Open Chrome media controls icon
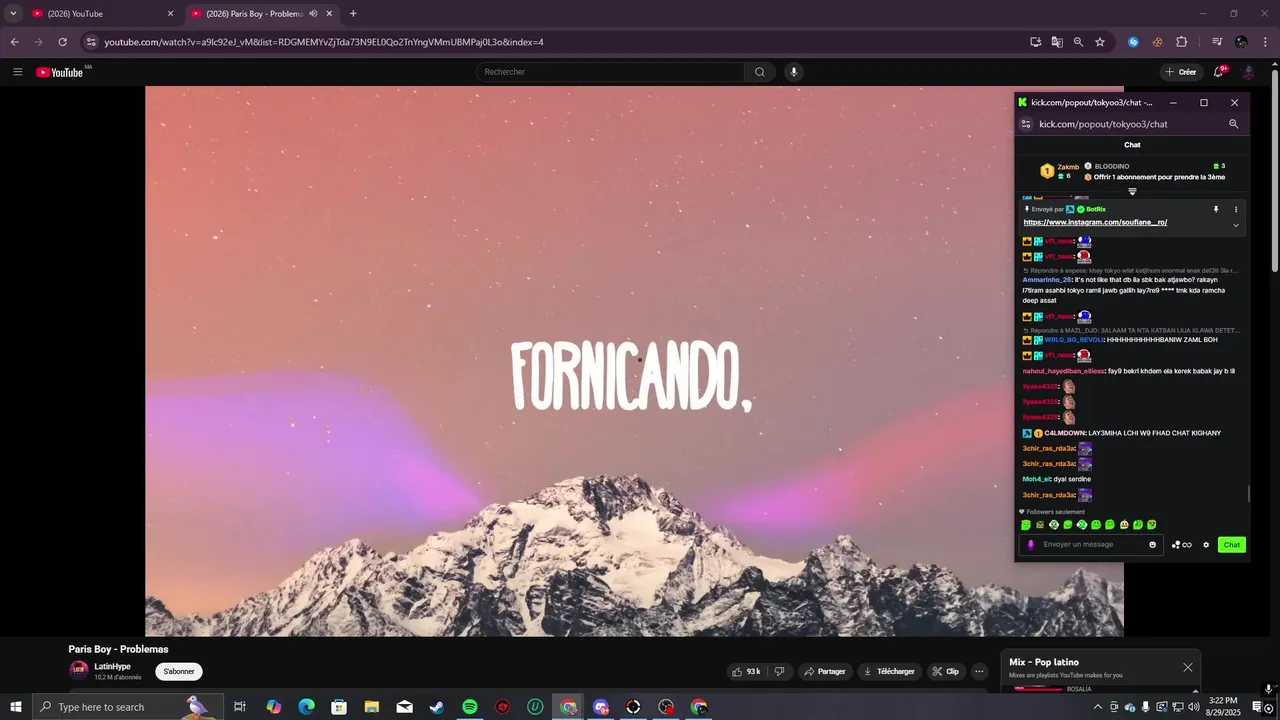 (x=1217, y=42)
